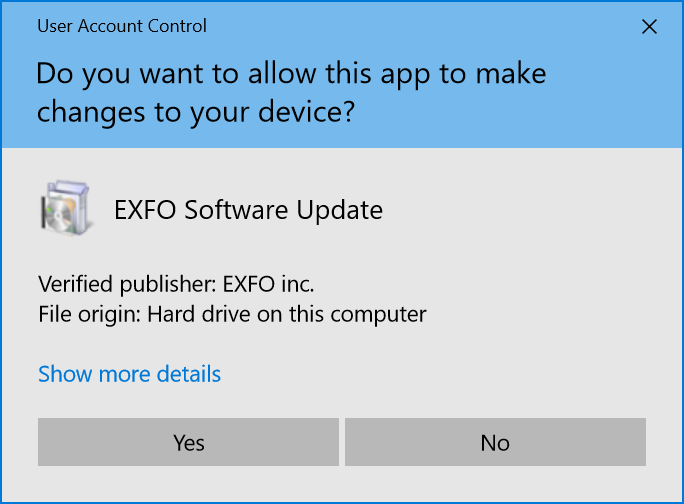Image resolution: width=684 pixels, height=504 pixels.
Task: Click the heading line ending in make
Action: [x=291, y=74]
